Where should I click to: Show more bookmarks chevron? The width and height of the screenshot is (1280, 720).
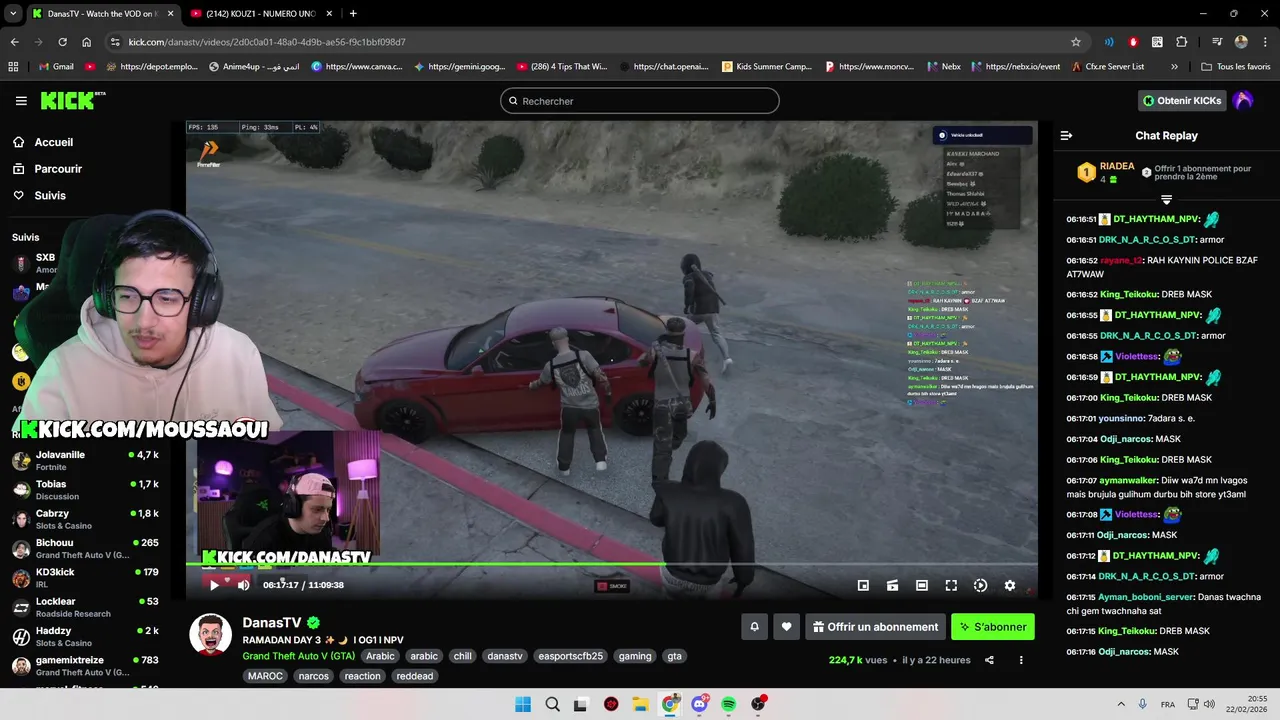(x=1174, y=67)
